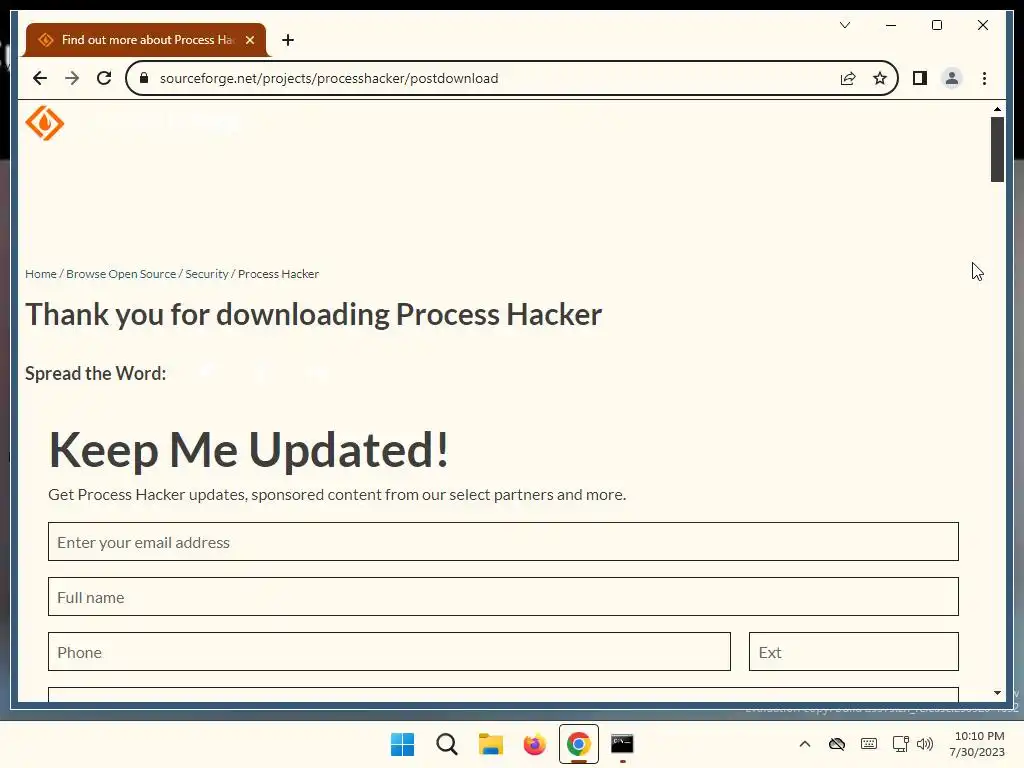Open the Process Hacker breadcrumb link
This screenshot has width=1024, height=768.
[x=278, y=274]
